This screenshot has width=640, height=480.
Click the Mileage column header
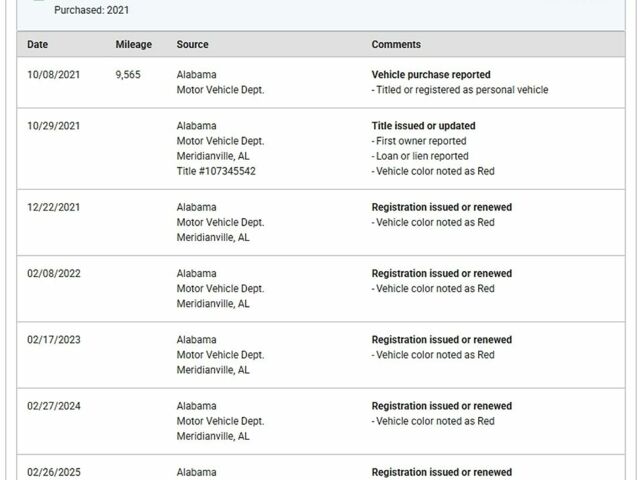[x=133, y=44]
